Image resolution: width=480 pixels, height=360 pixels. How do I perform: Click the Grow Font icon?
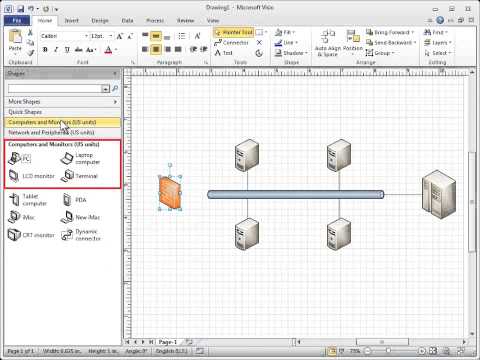click(x=120, y=36)
